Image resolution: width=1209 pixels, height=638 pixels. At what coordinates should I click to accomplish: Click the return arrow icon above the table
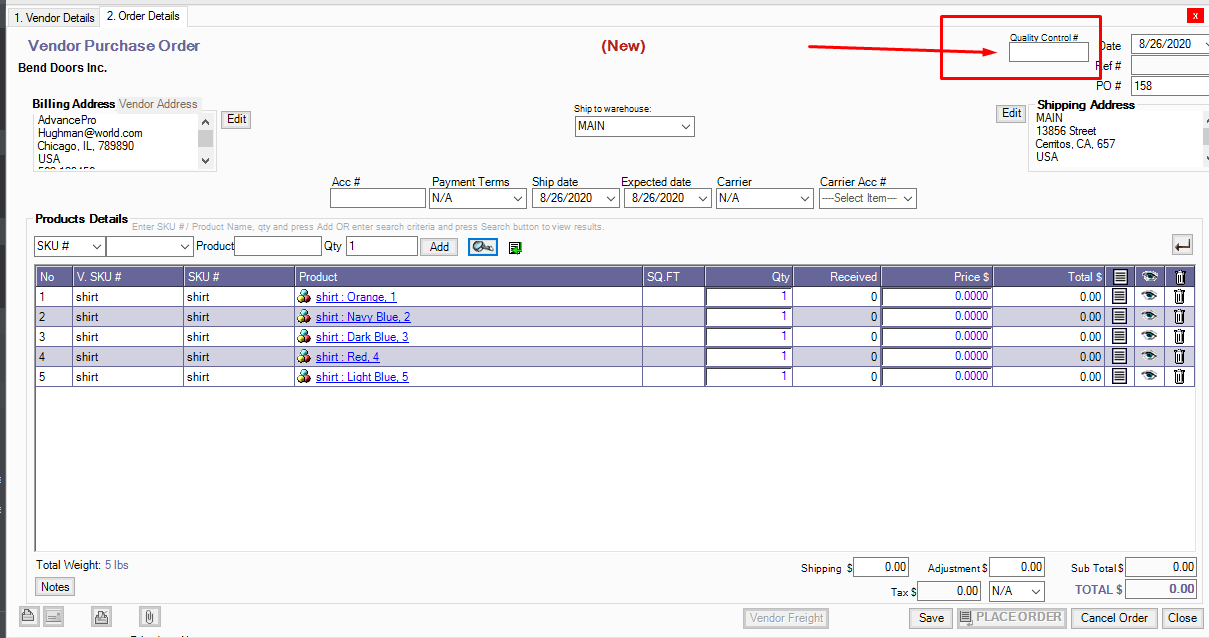tap(1183, 245)
